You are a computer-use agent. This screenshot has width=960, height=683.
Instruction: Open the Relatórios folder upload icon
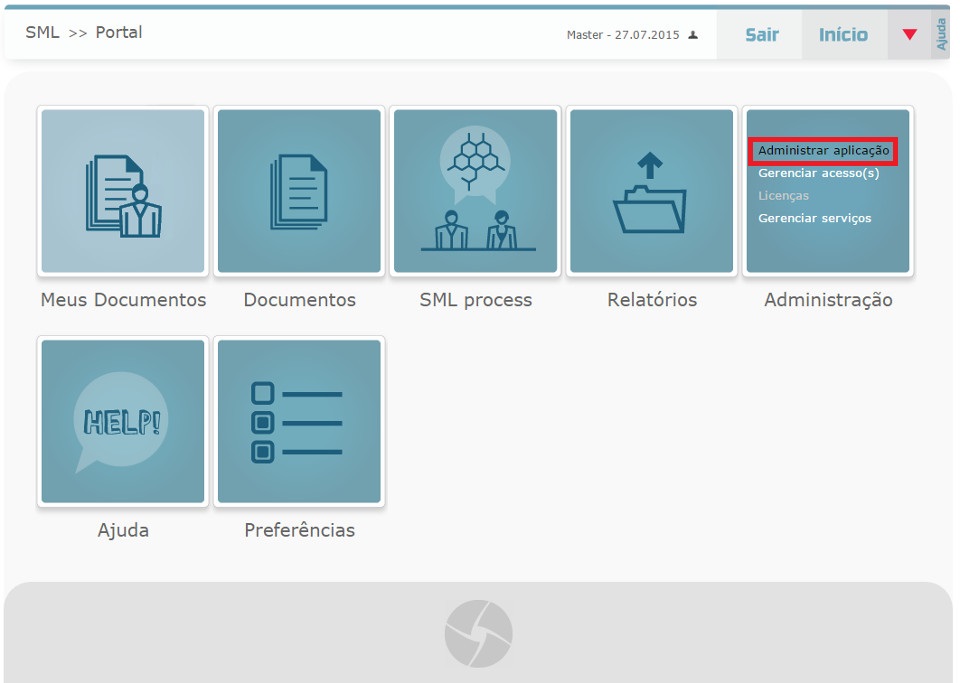click(651, 191)
